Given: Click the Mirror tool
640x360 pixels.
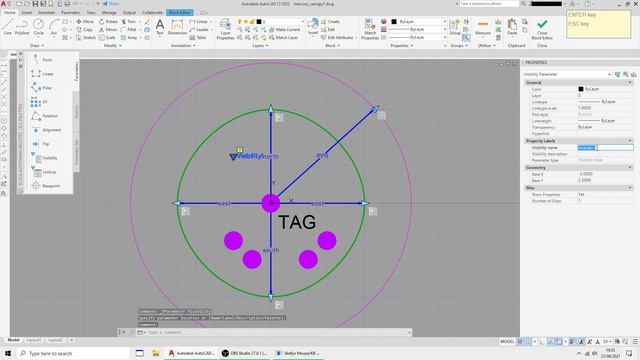Looking at the screenshot, I should tap(108, 29).
